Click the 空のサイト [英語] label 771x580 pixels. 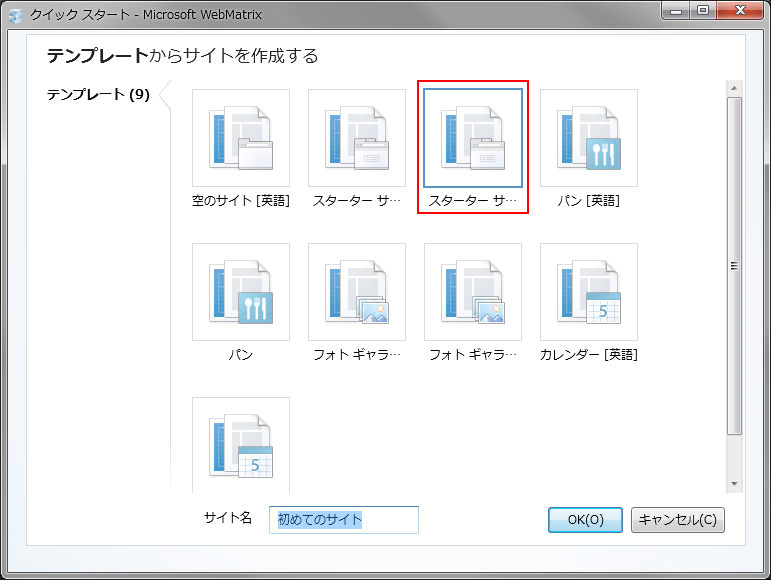tap(241, 201)
